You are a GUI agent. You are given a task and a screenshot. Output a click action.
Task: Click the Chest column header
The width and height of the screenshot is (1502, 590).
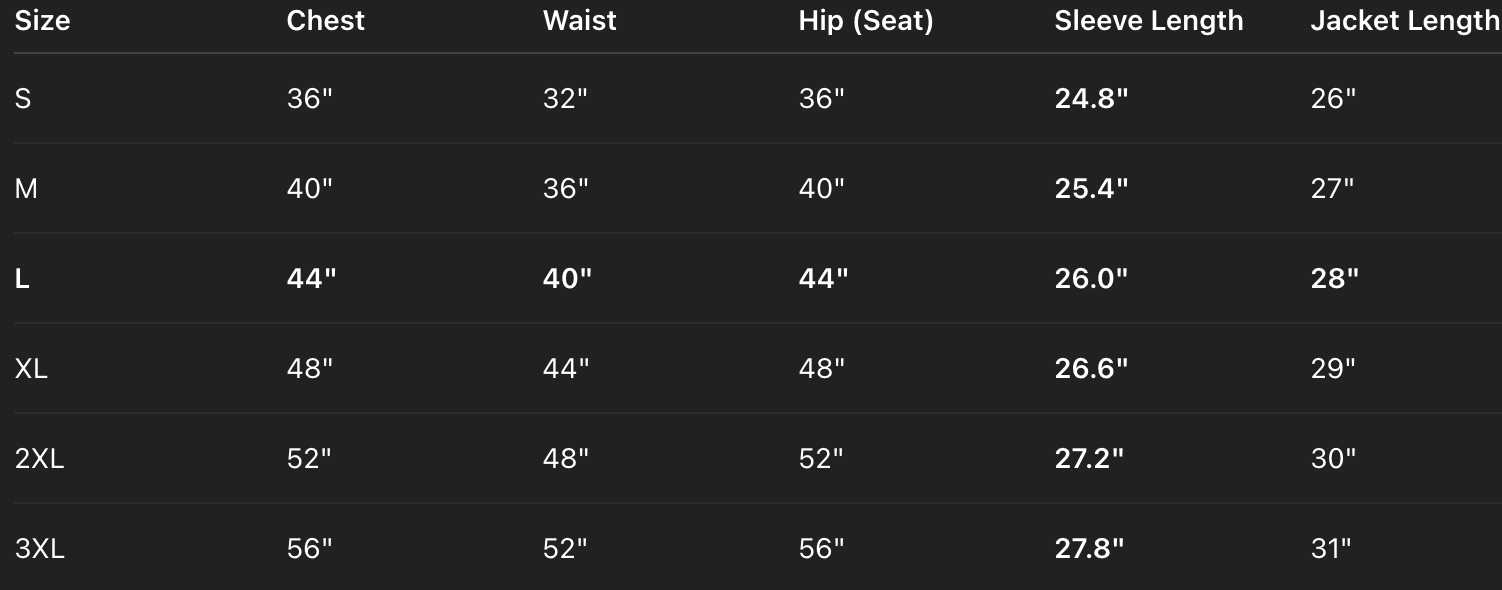point(326,21)
